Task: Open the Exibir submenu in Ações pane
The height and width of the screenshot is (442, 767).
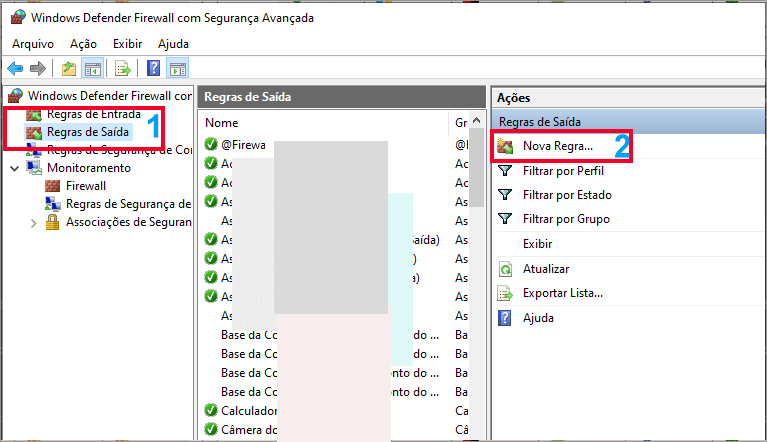Action: coord(537,243)
